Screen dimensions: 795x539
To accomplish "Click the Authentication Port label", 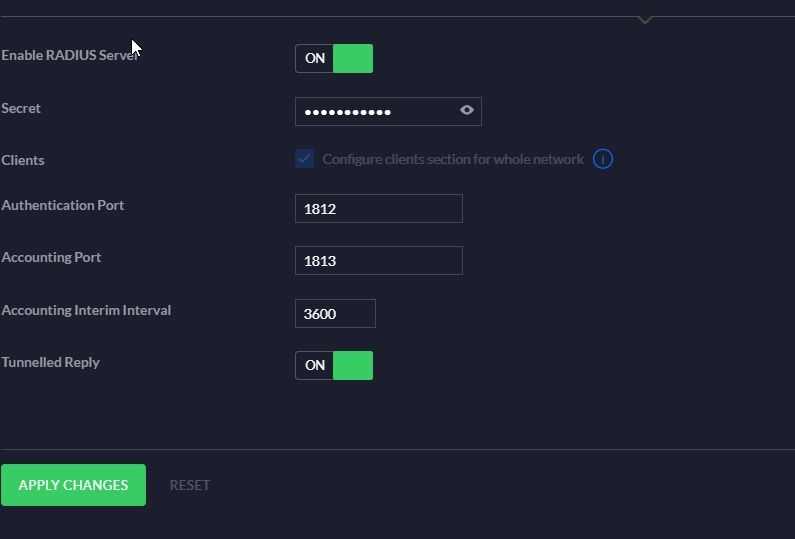I will click(x=63, y=205).
